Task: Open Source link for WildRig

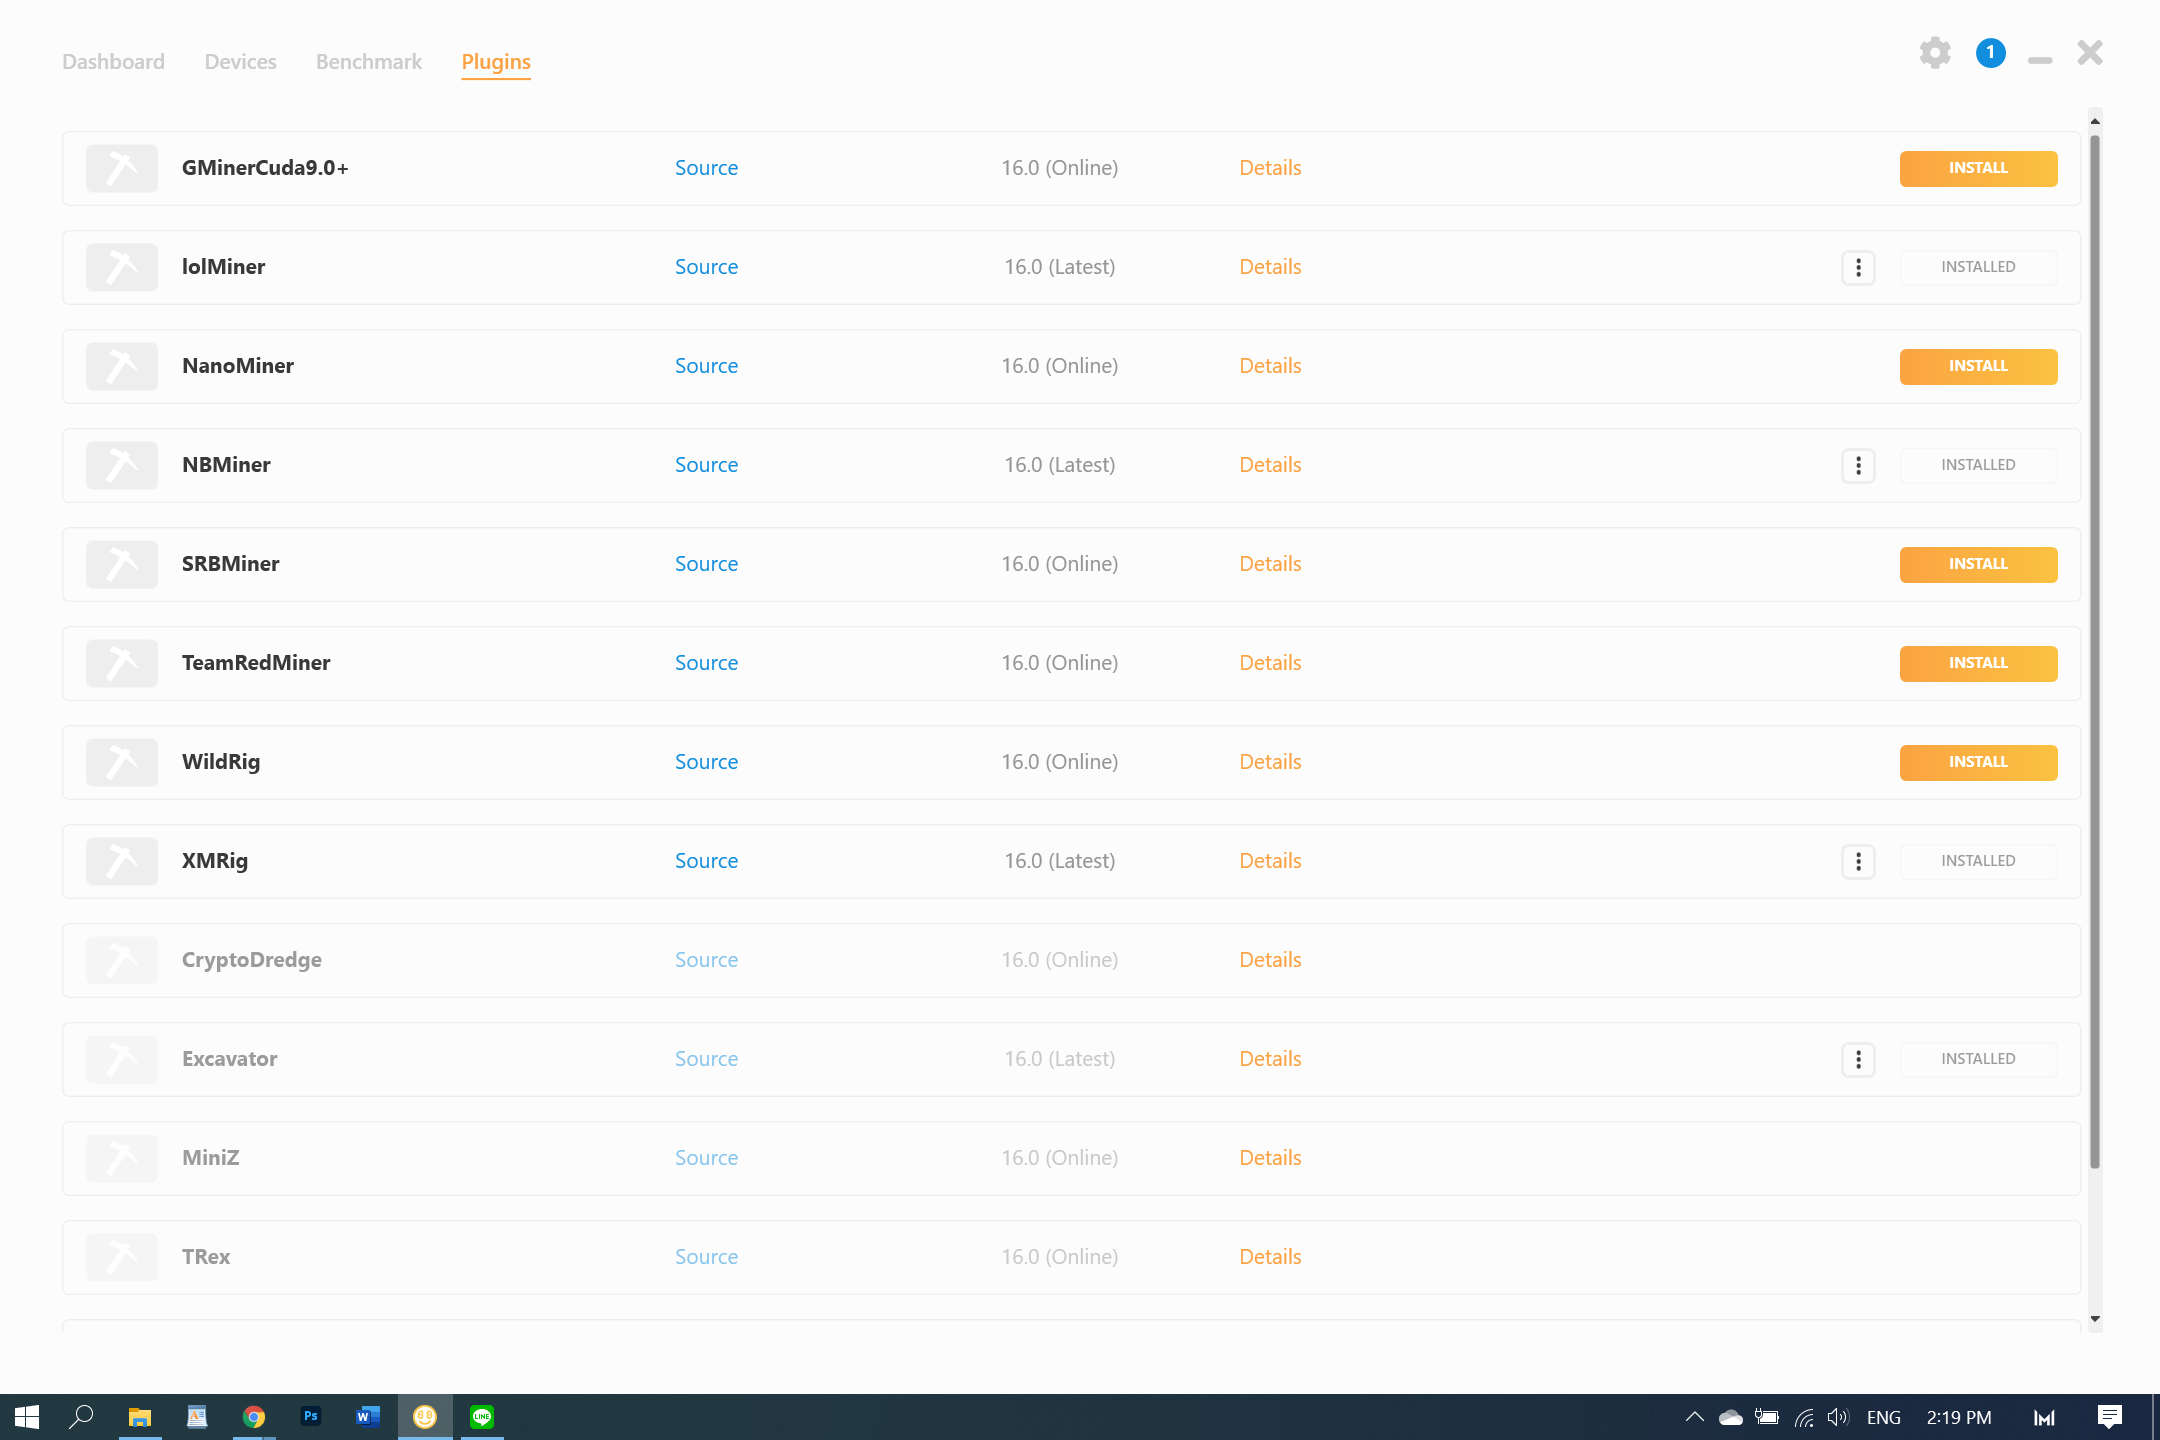Action: click(706, 762)
